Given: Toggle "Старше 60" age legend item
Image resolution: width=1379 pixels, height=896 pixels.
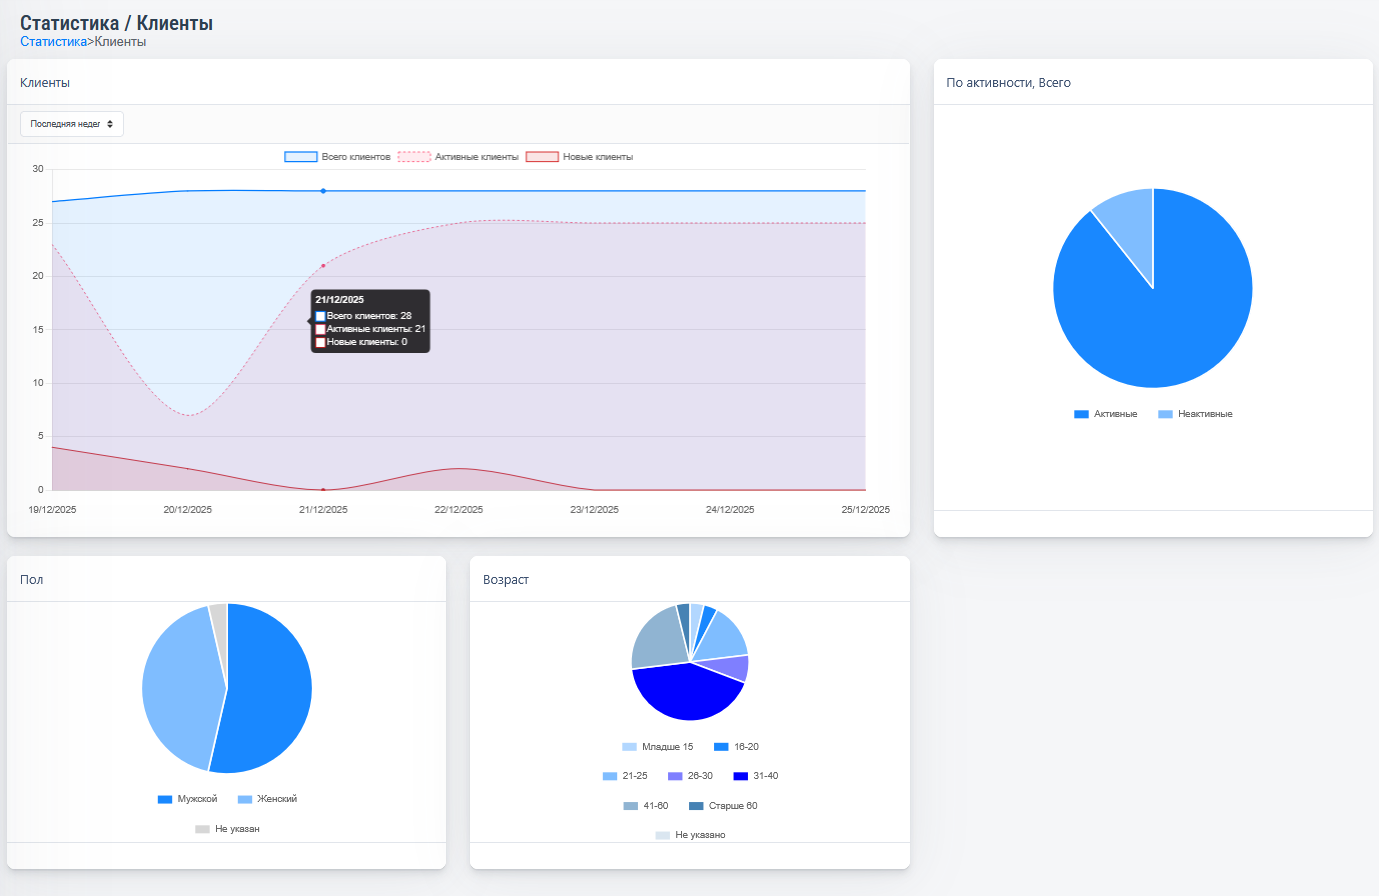Looking at the screenshot, I should coord(723,806).
